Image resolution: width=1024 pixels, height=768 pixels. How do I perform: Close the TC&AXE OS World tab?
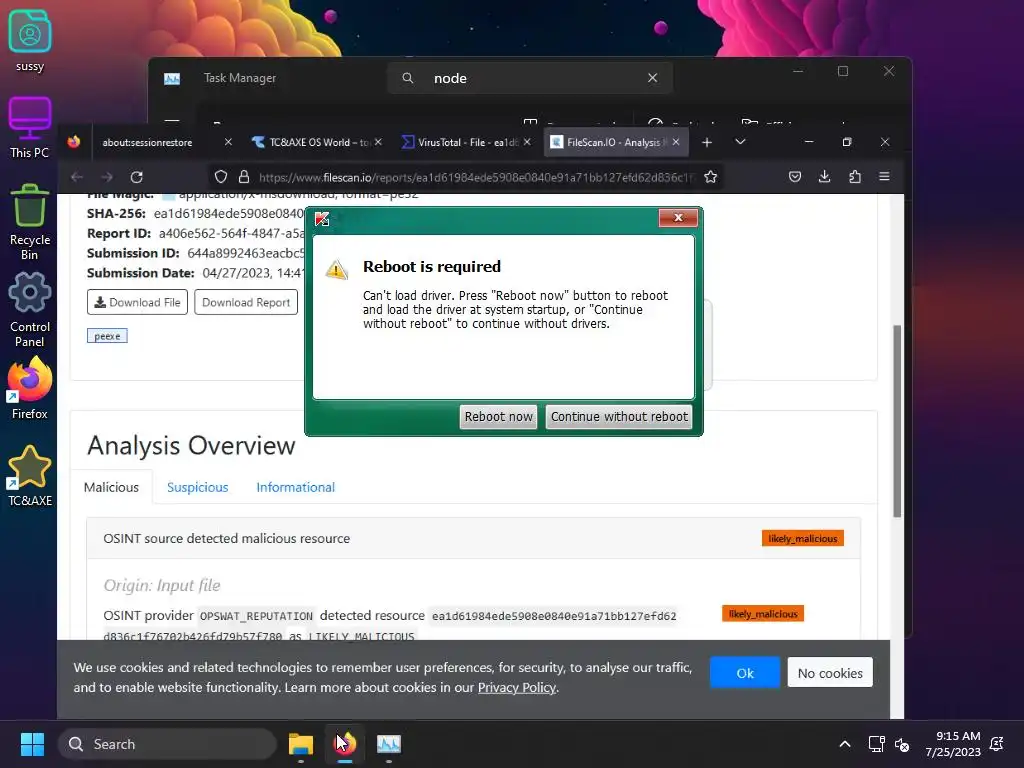coord(378,142)
